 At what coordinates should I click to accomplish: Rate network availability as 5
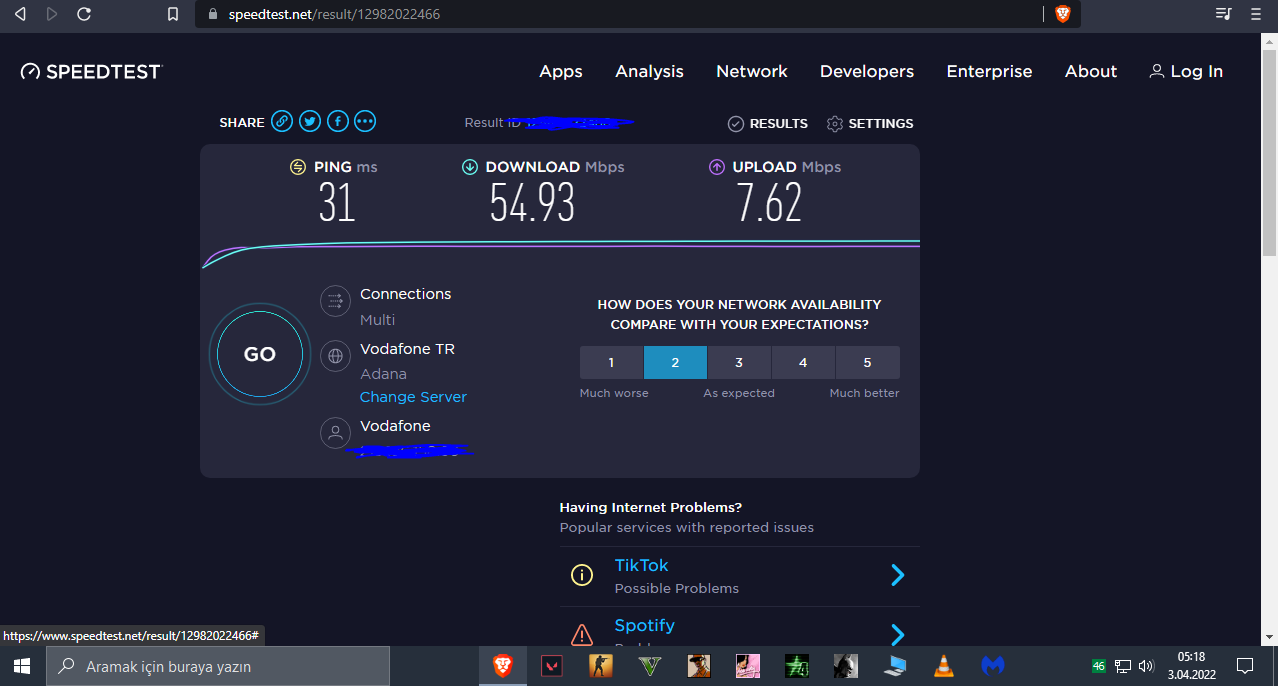(x=867, y=362)
